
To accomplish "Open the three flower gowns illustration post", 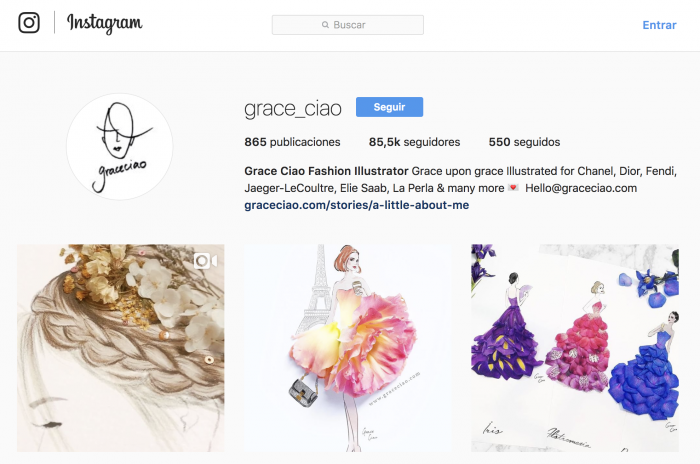I will (x=575, y=348).
